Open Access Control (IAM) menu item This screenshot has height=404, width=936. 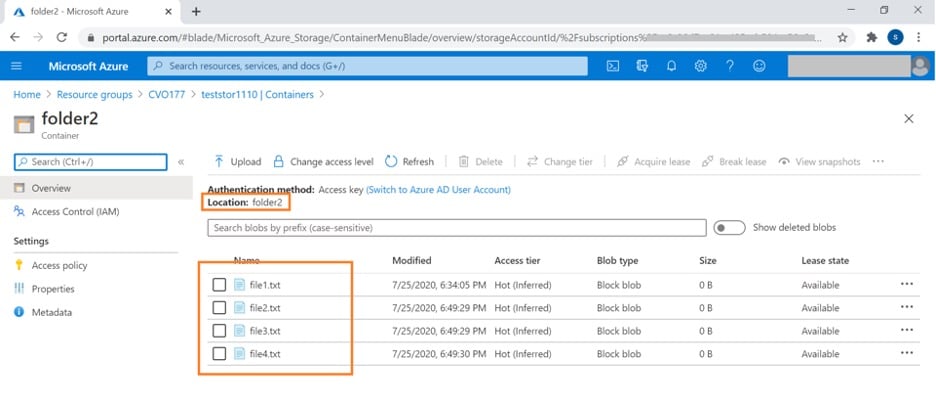[75, 211]
